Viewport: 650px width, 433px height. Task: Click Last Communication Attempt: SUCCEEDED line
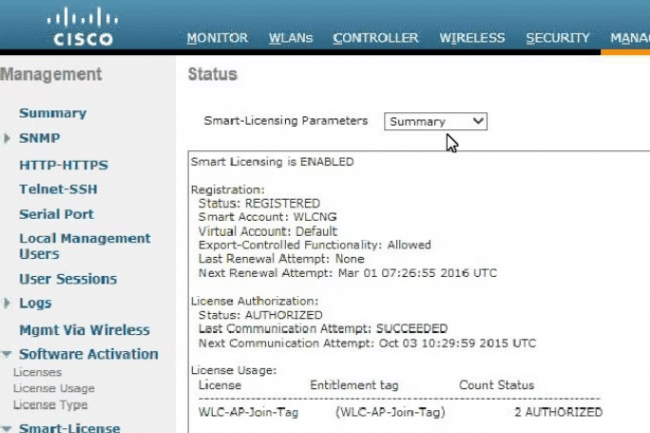tap(323, 329)
